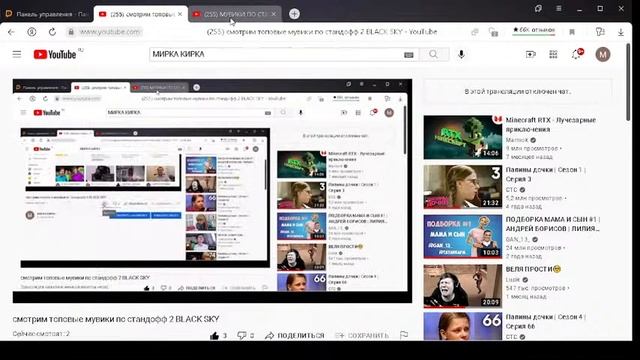Click the video title смотрим топовые мувики
Viewport: 640px width, 360px height.
click(x=116, y=319)
